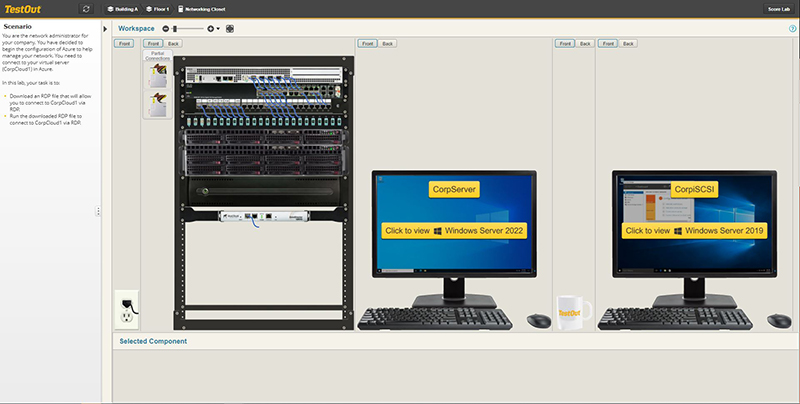This screenshot has width=800, height=404.
Task: Click the CorpServer mouse
Action: [x=539, y=321]
